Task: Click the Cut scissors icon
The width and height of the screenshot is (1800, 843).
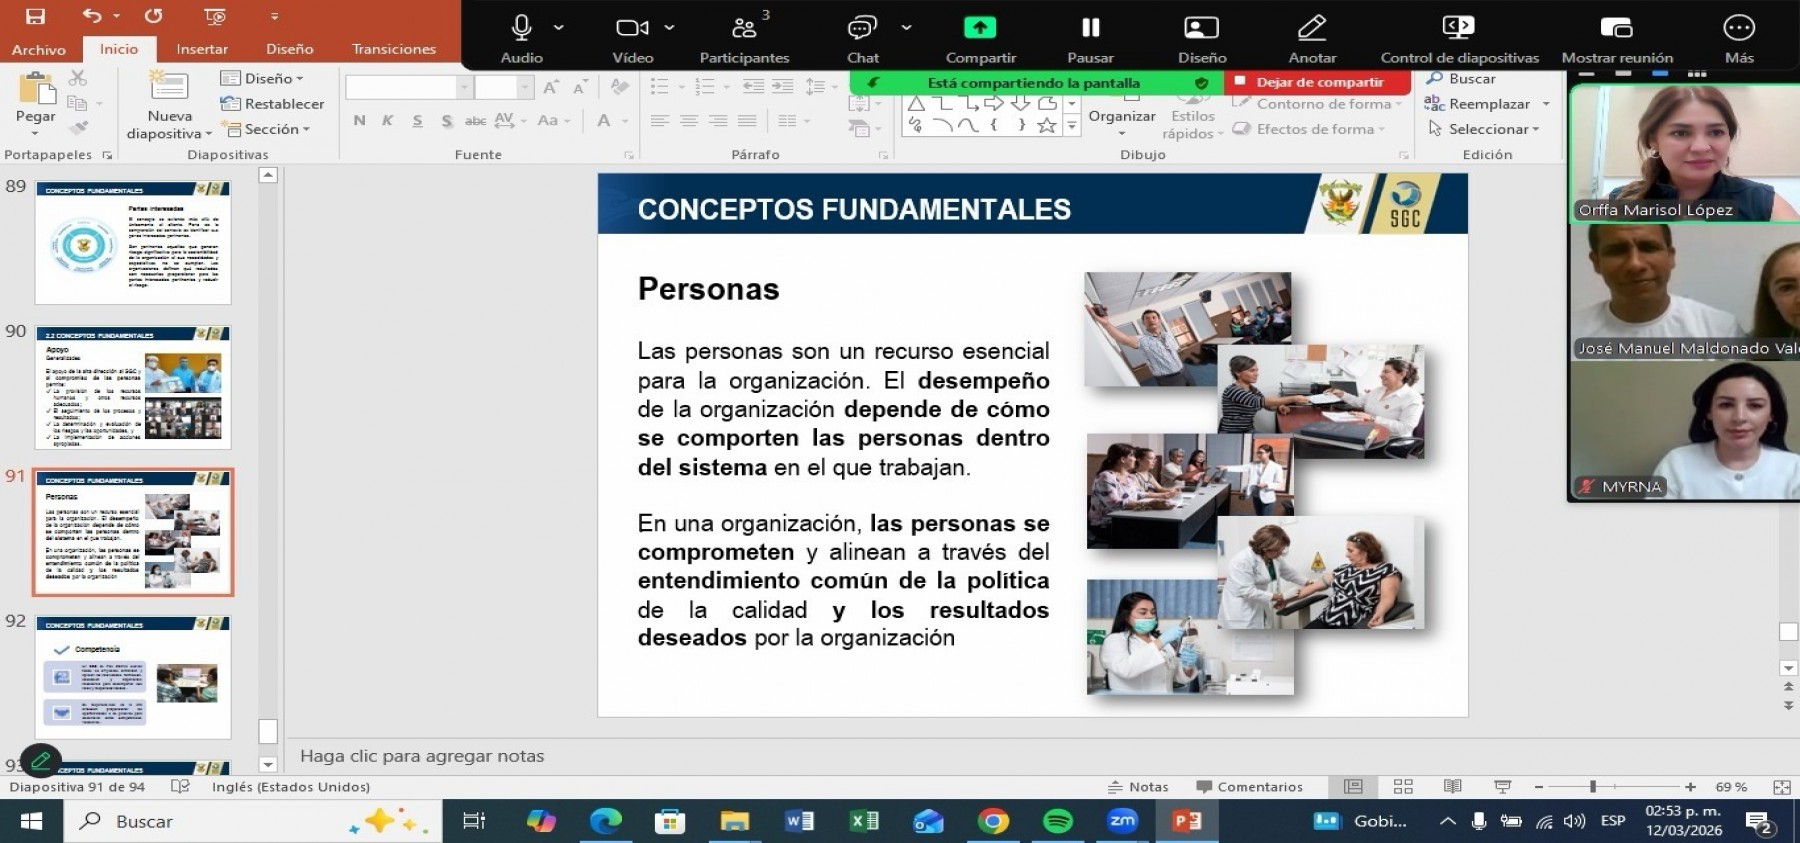Action: [x=78, y=78]
